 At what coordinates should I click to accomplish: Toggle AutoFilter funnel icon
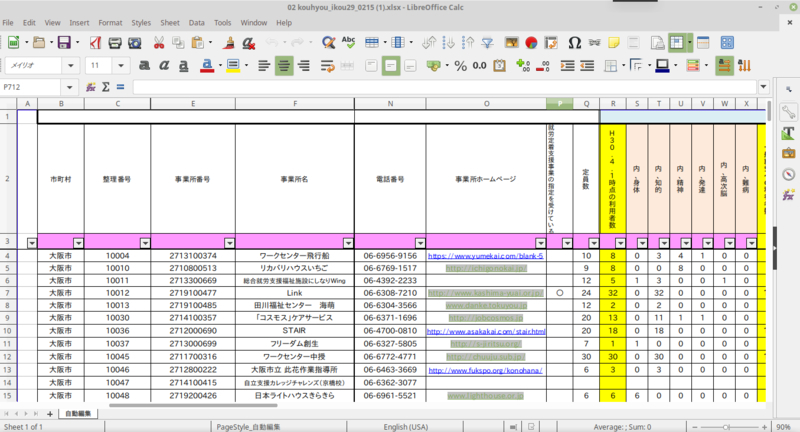coord(487,43)
